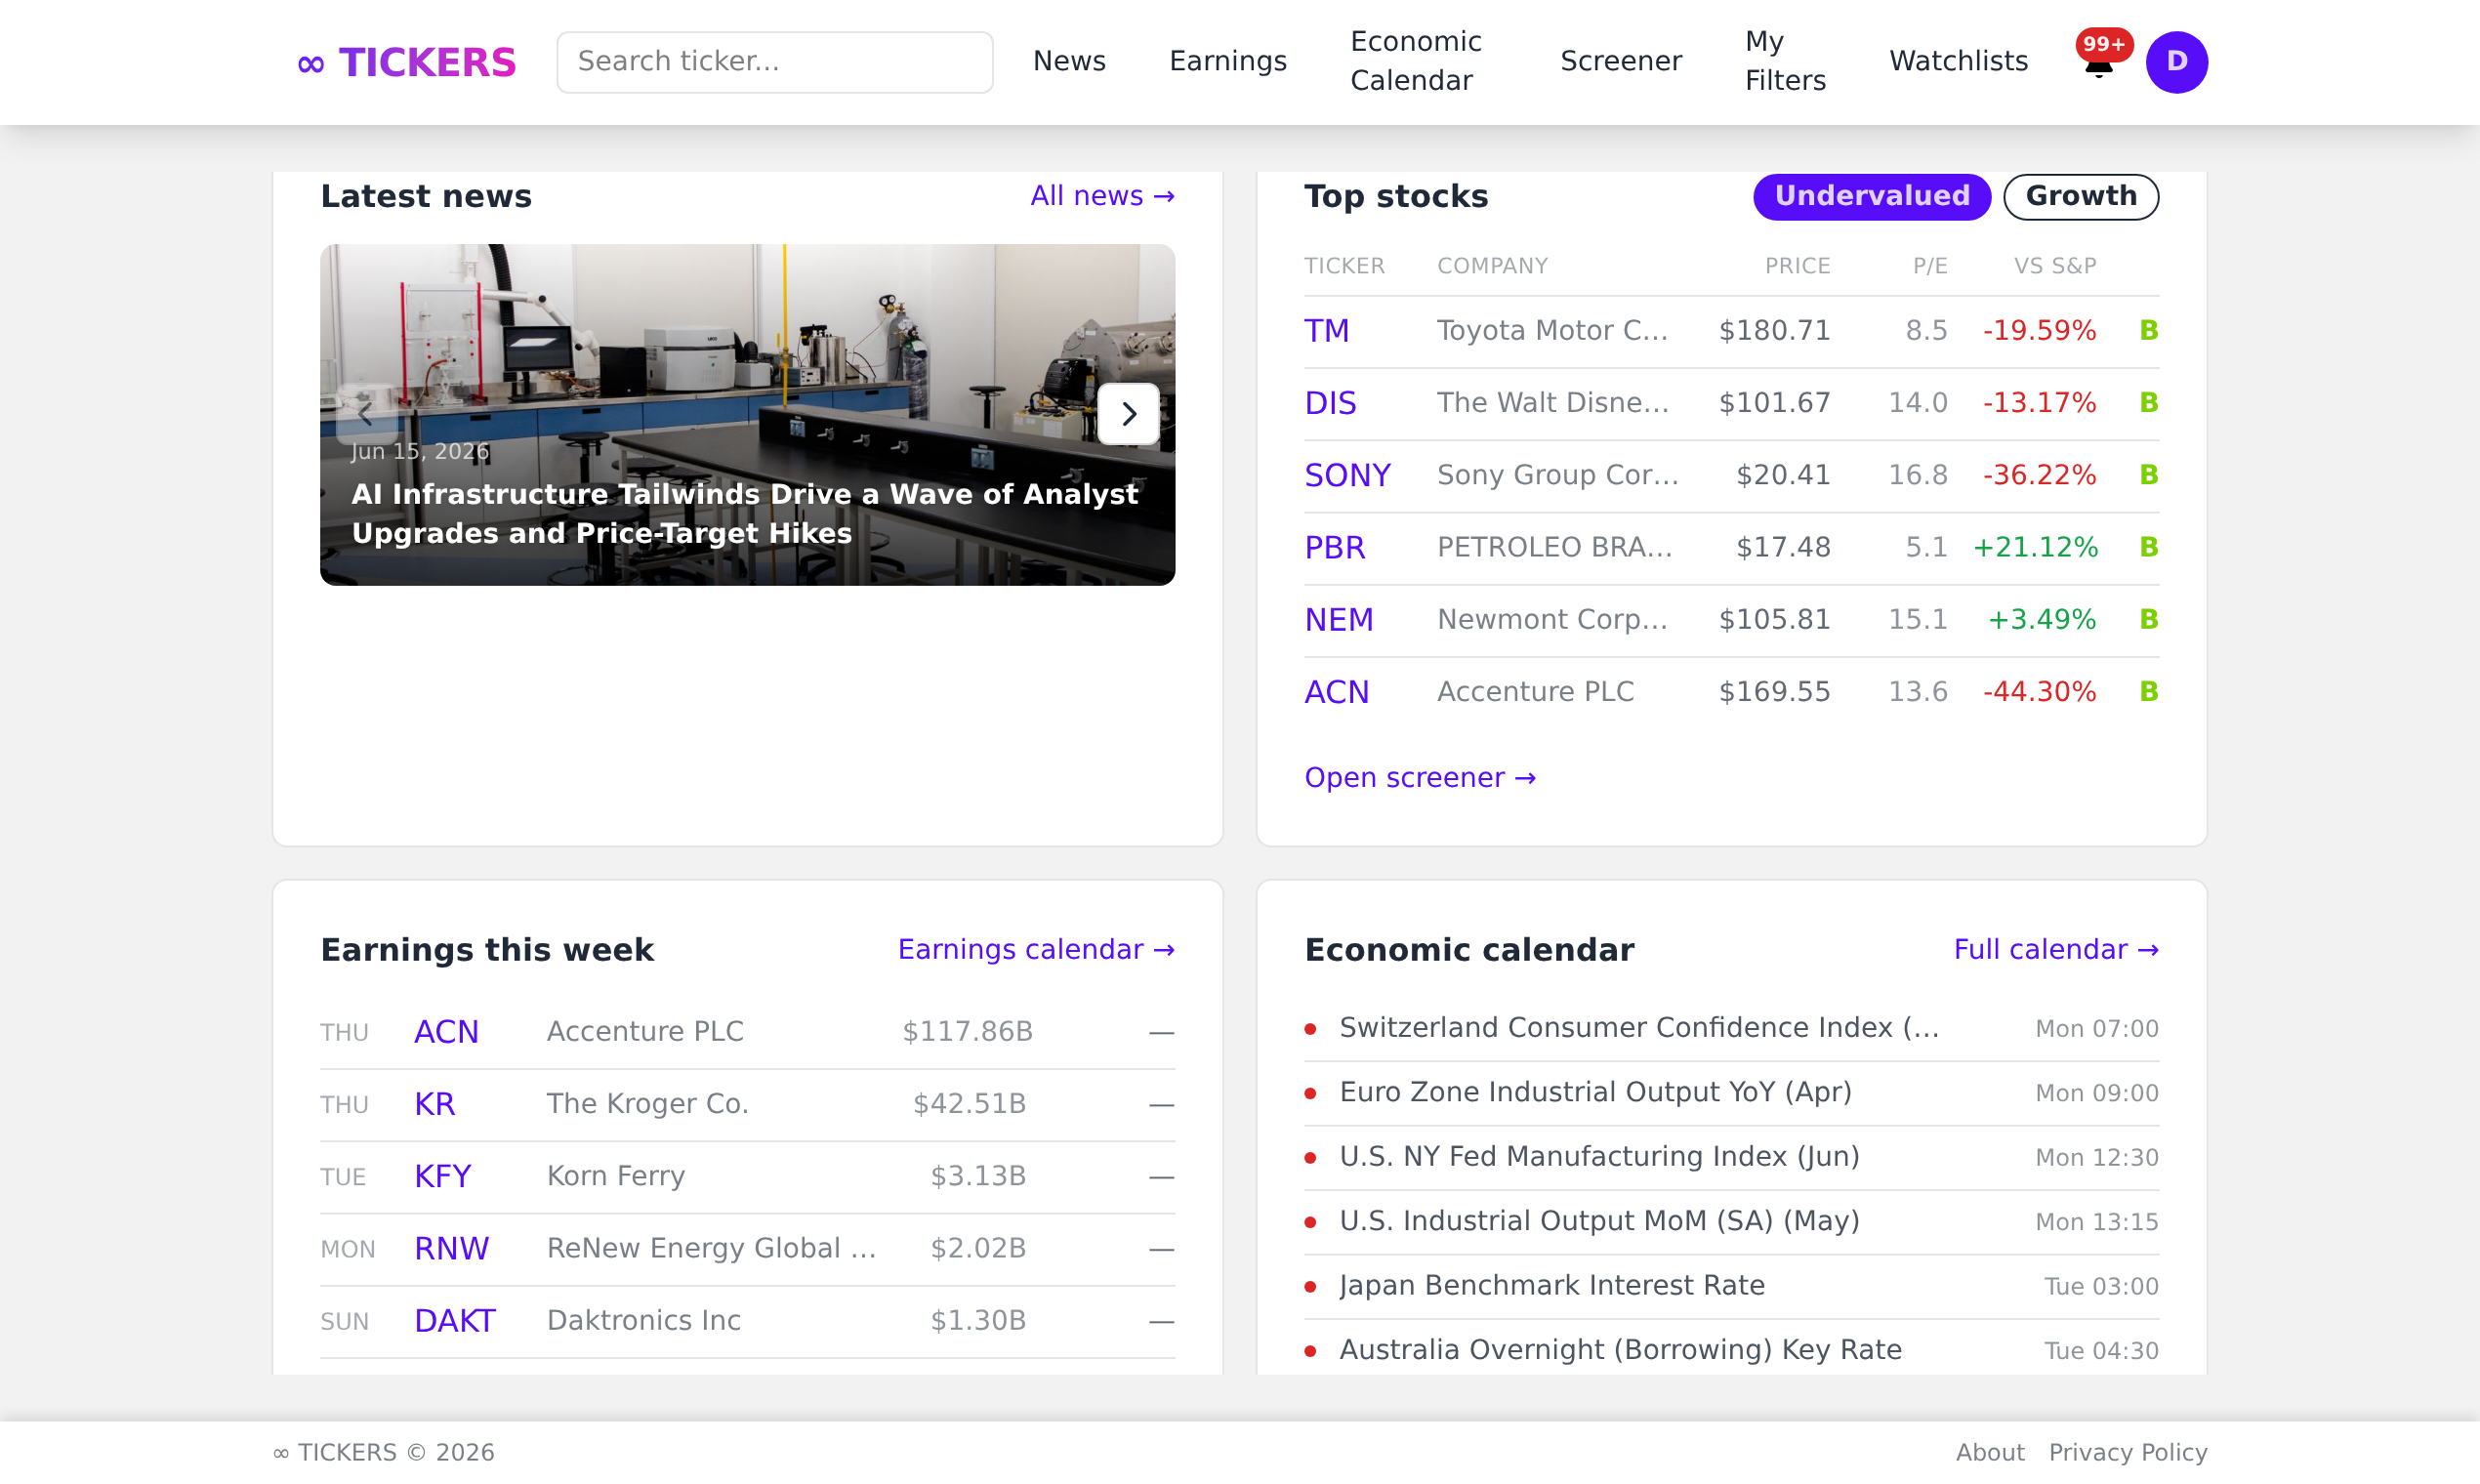Select the Growth filter pill

click(x=2080, y=196)
